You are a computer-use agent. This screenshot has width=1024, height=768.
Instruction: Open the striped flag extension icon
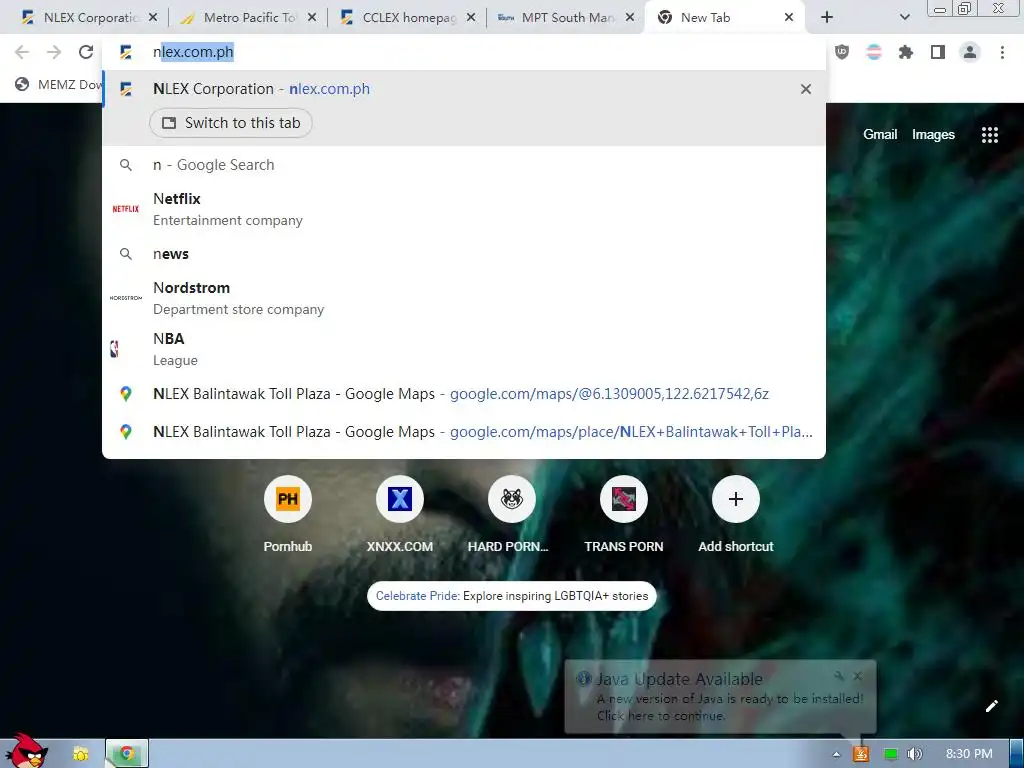coord(874,52)
